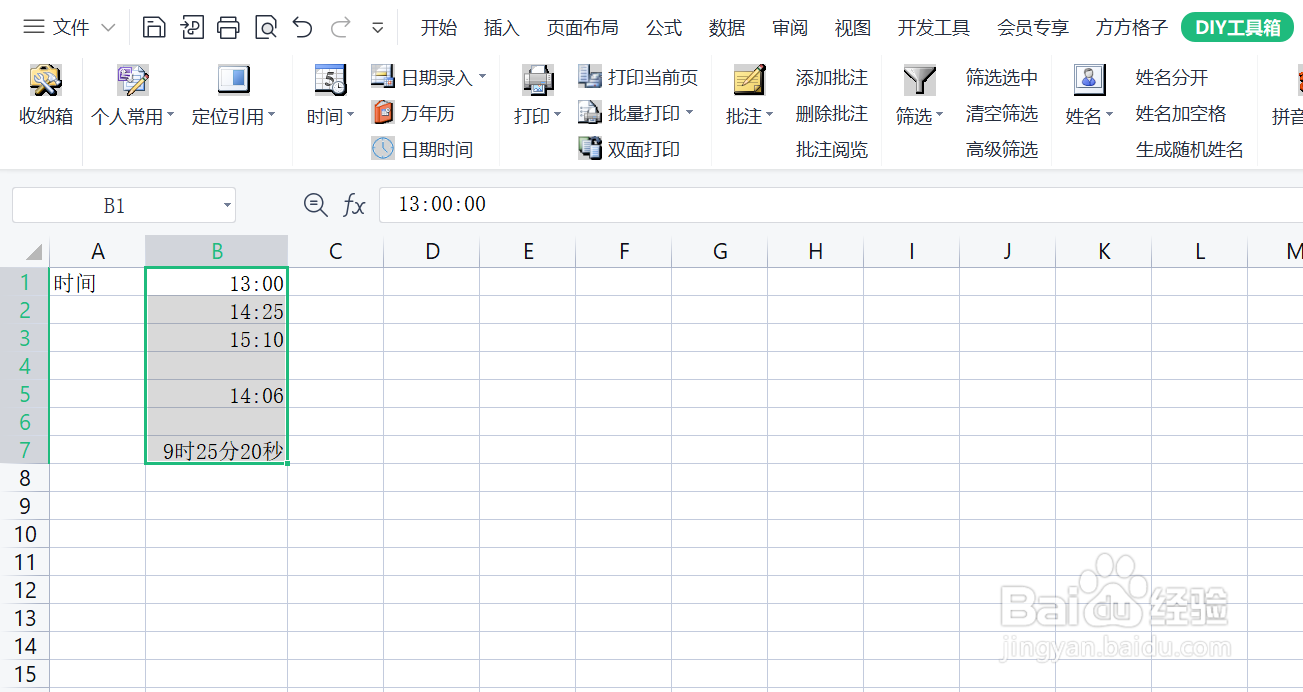
Task: Switch to the 公式 tab
Action: click(x=663, y=28)
